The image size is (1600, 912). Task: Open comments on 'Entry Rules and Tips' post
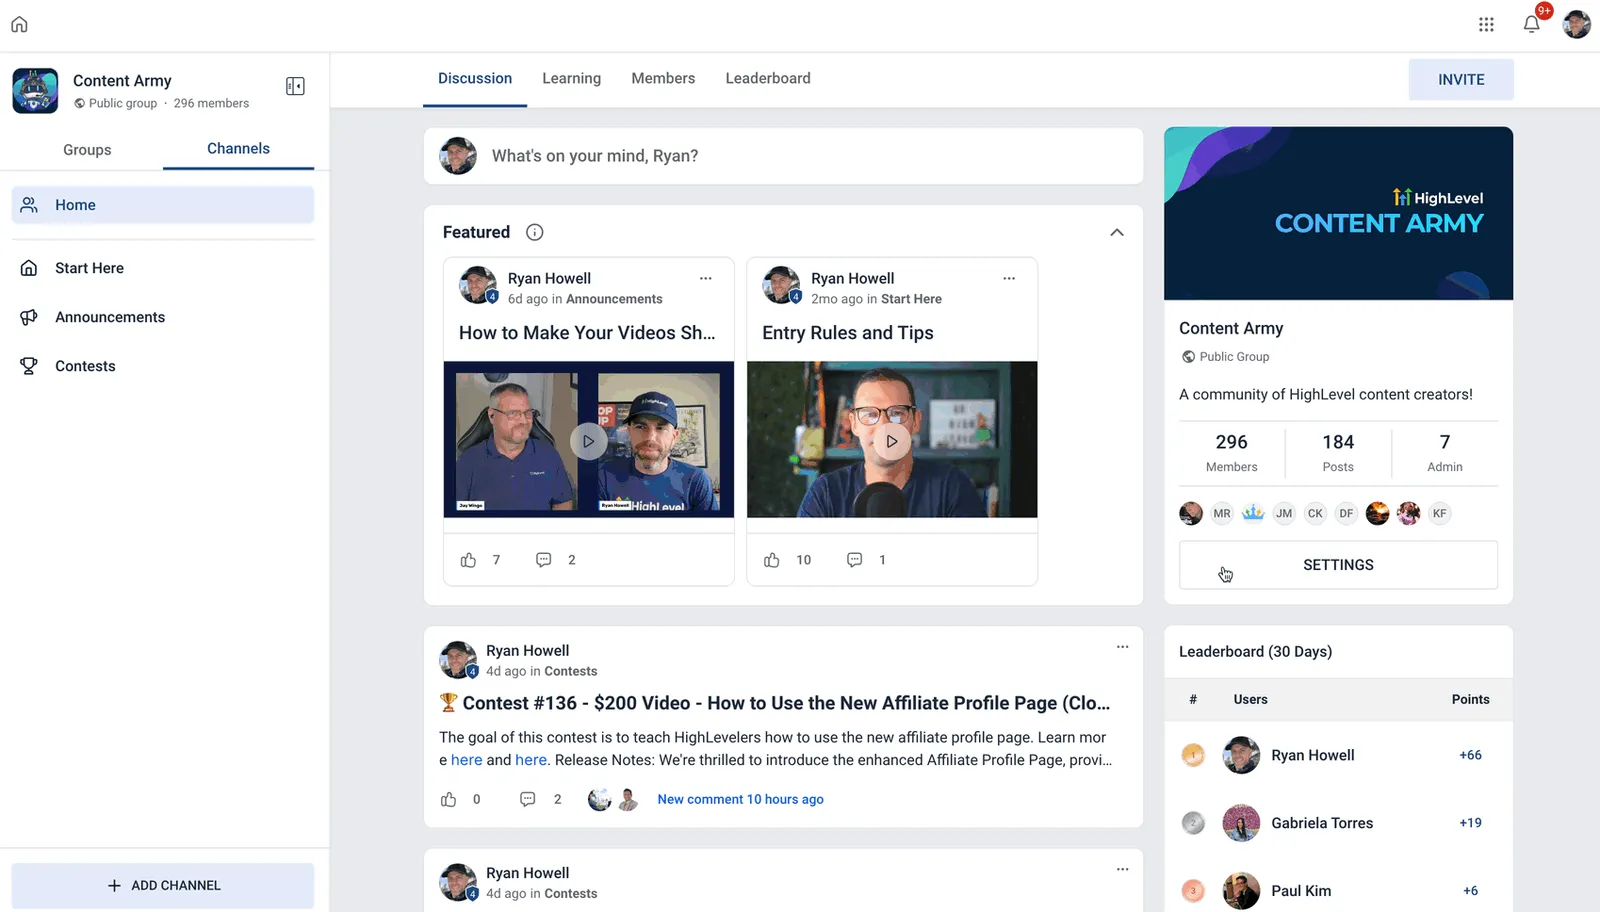[855, 560]
